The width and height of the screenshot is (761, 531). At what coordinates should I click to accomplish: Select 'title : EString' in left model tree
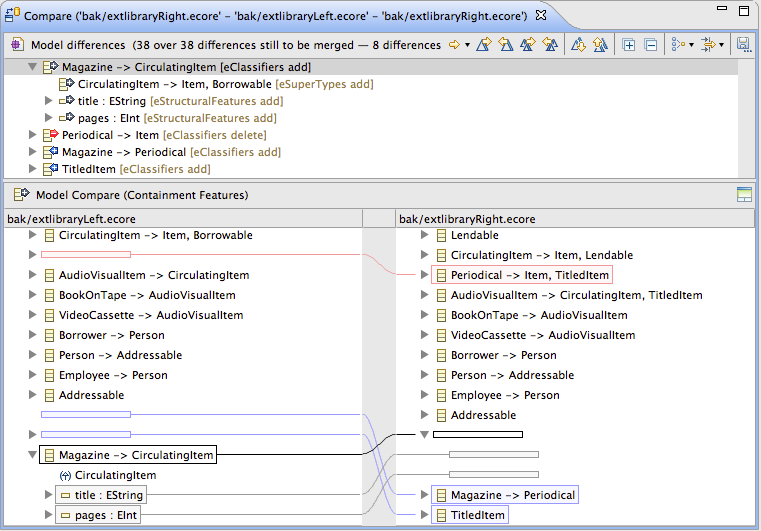click(x=108, y=495)
